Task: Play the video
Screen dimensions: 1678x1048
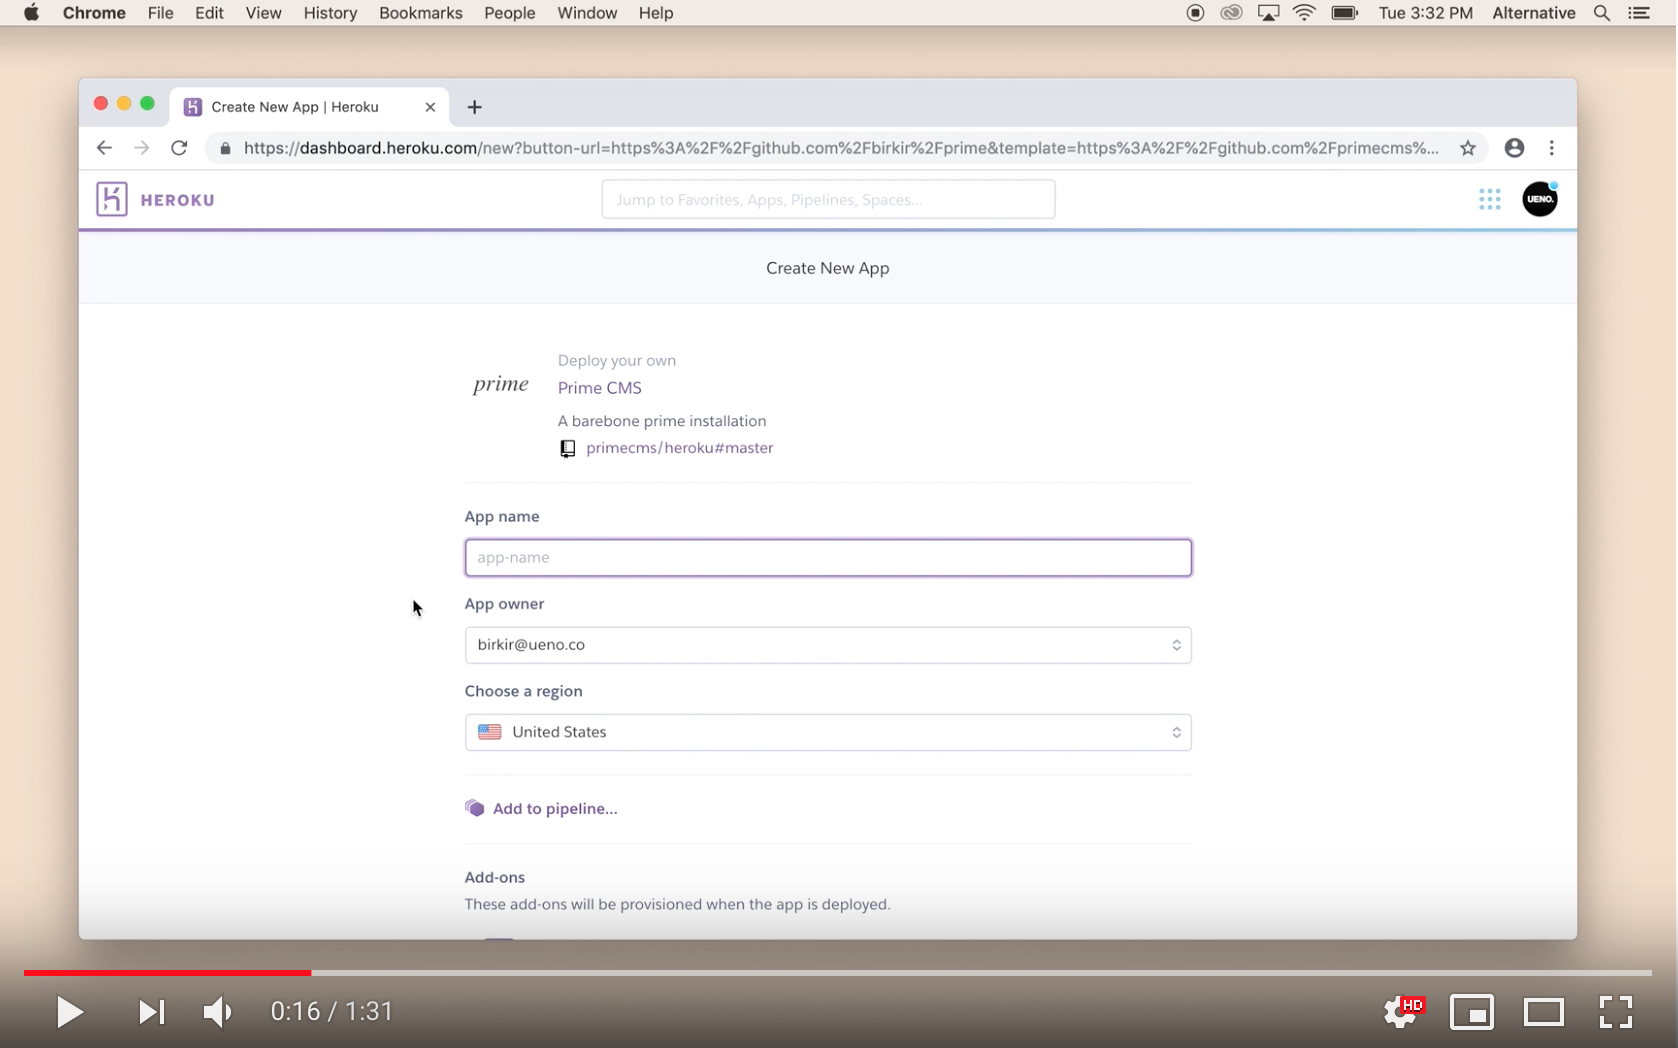Action: (69, 1012)
